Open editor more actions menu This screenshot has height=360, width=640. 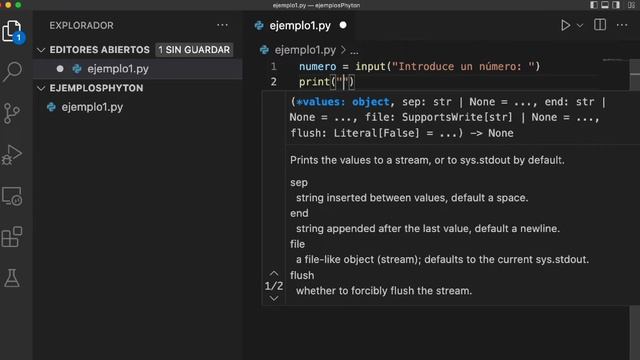pos(622,25)
